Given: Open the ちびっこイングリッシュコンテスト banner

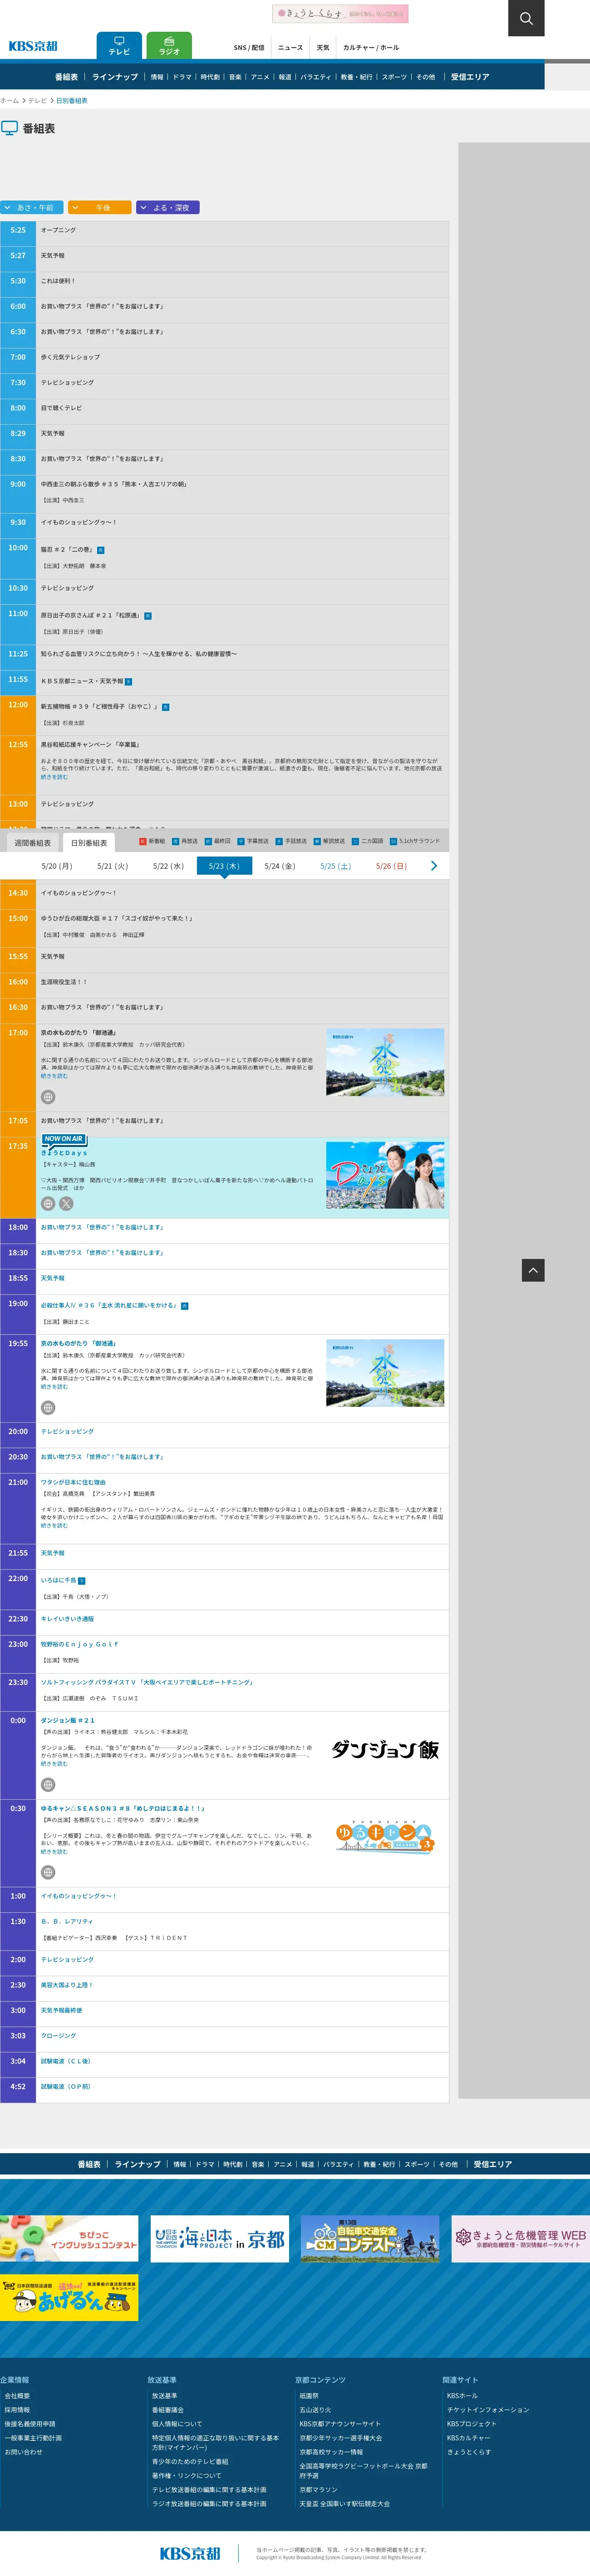Looking at the screenshot, I should coord(69,2238).
